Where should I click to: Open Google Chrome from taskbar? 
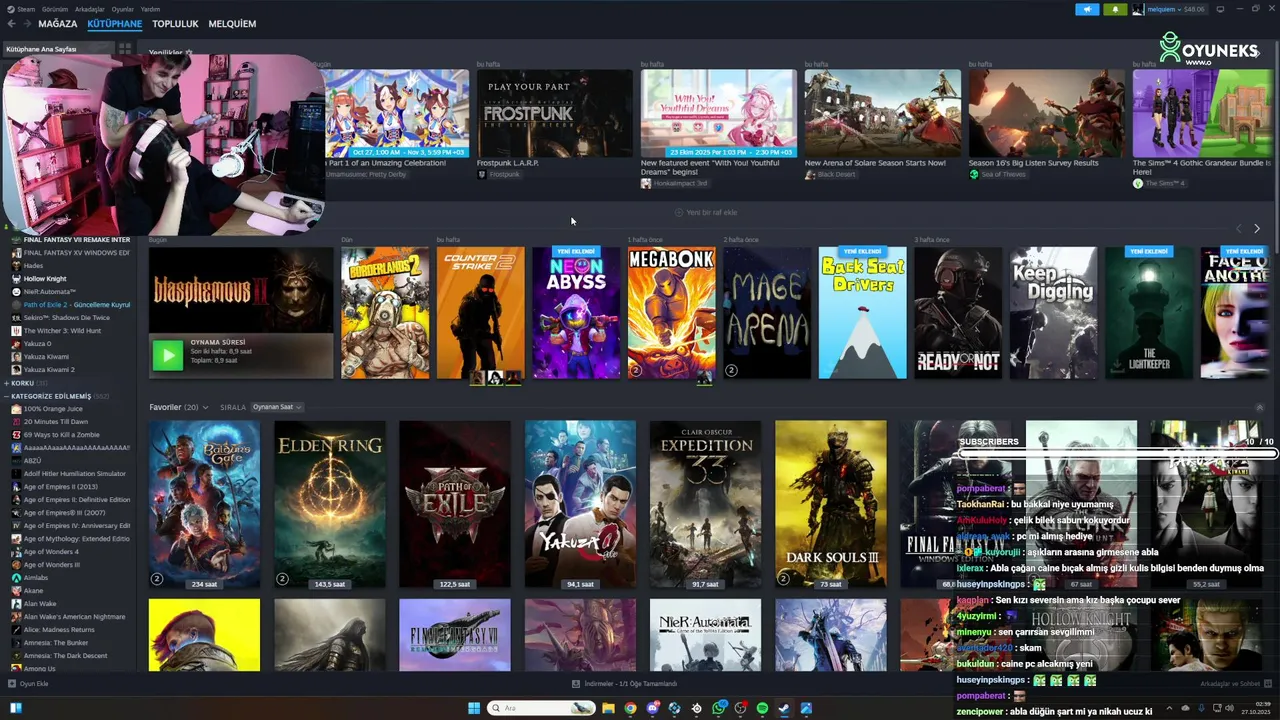(x=630, y=708)
